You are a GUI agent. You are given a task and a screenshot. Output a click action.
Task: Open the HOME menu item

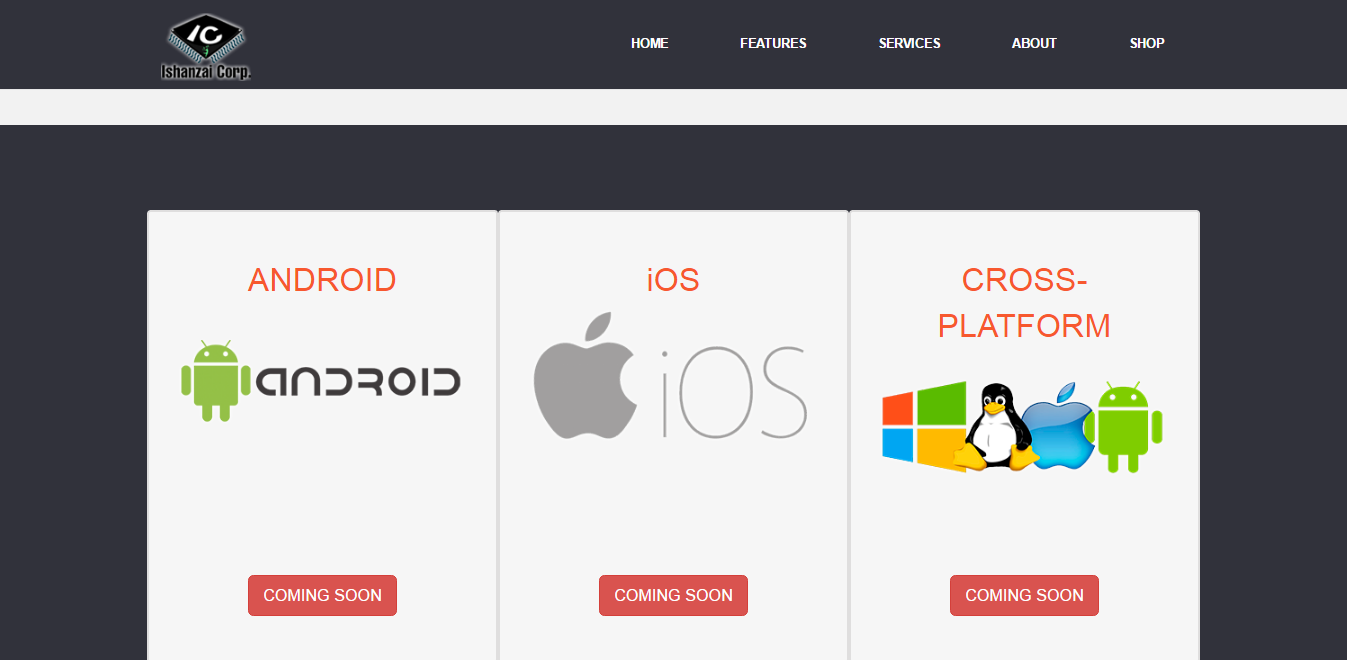point(650,43)
